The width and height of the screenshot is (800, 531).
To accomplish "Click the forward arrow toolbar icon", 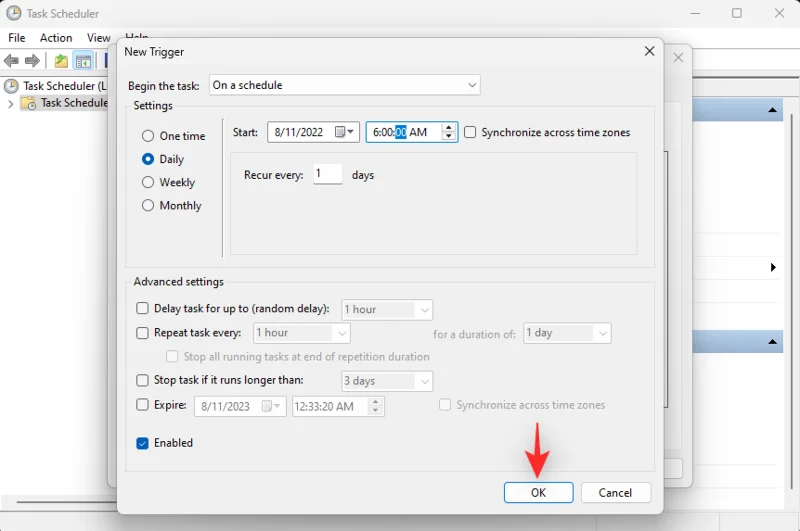I will click(32, 61).
